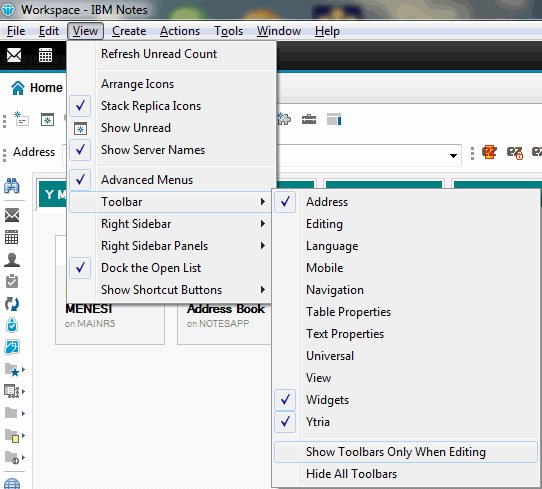Open the Actions menu
542x489 pixels.
point(180,31)
